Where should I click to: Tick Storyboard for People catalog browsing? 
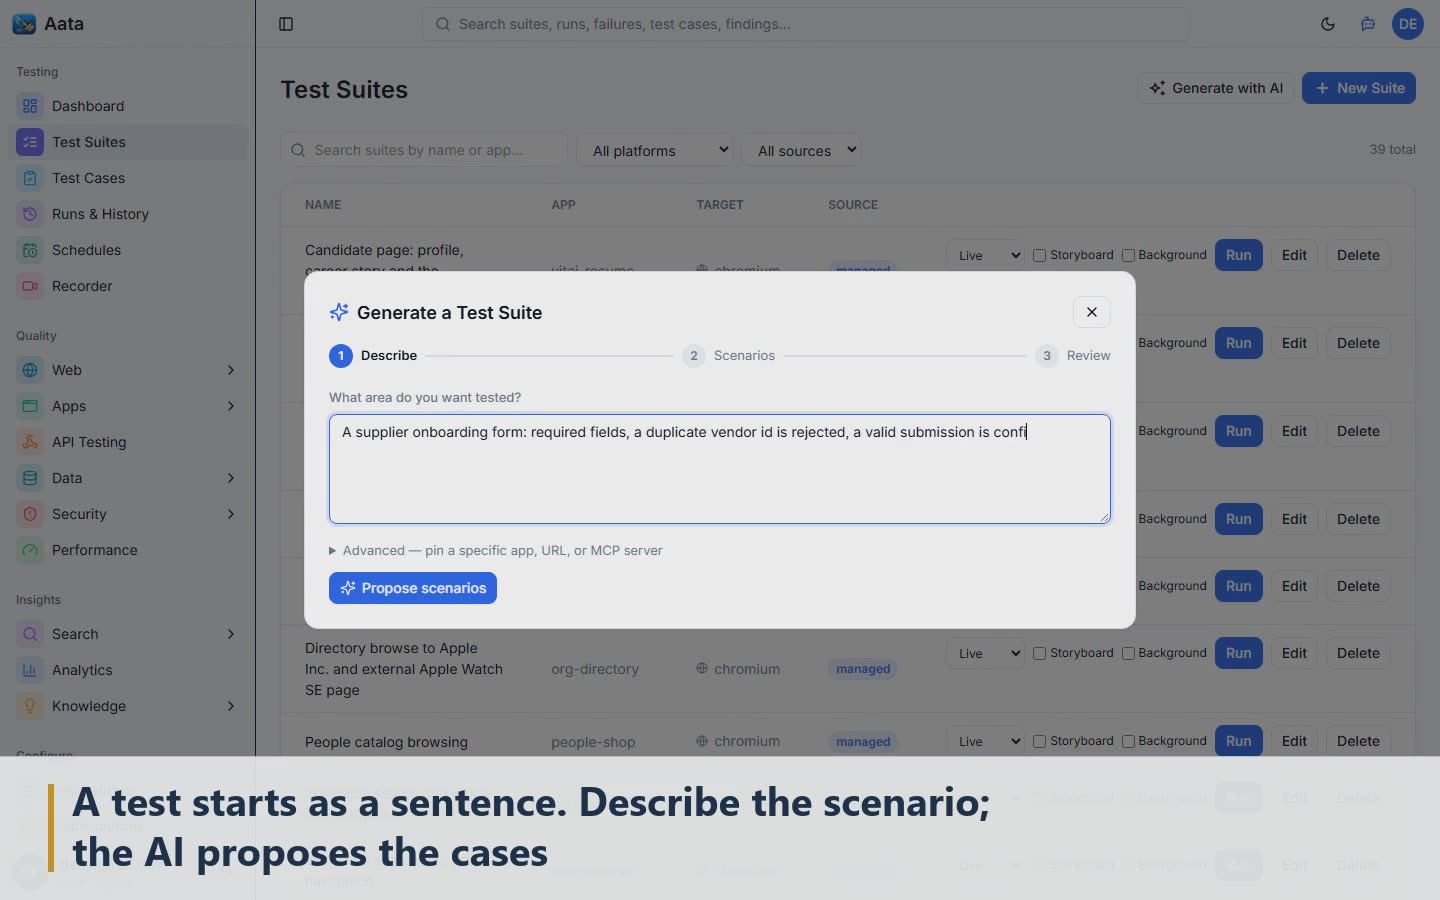tap(1039, 741)
